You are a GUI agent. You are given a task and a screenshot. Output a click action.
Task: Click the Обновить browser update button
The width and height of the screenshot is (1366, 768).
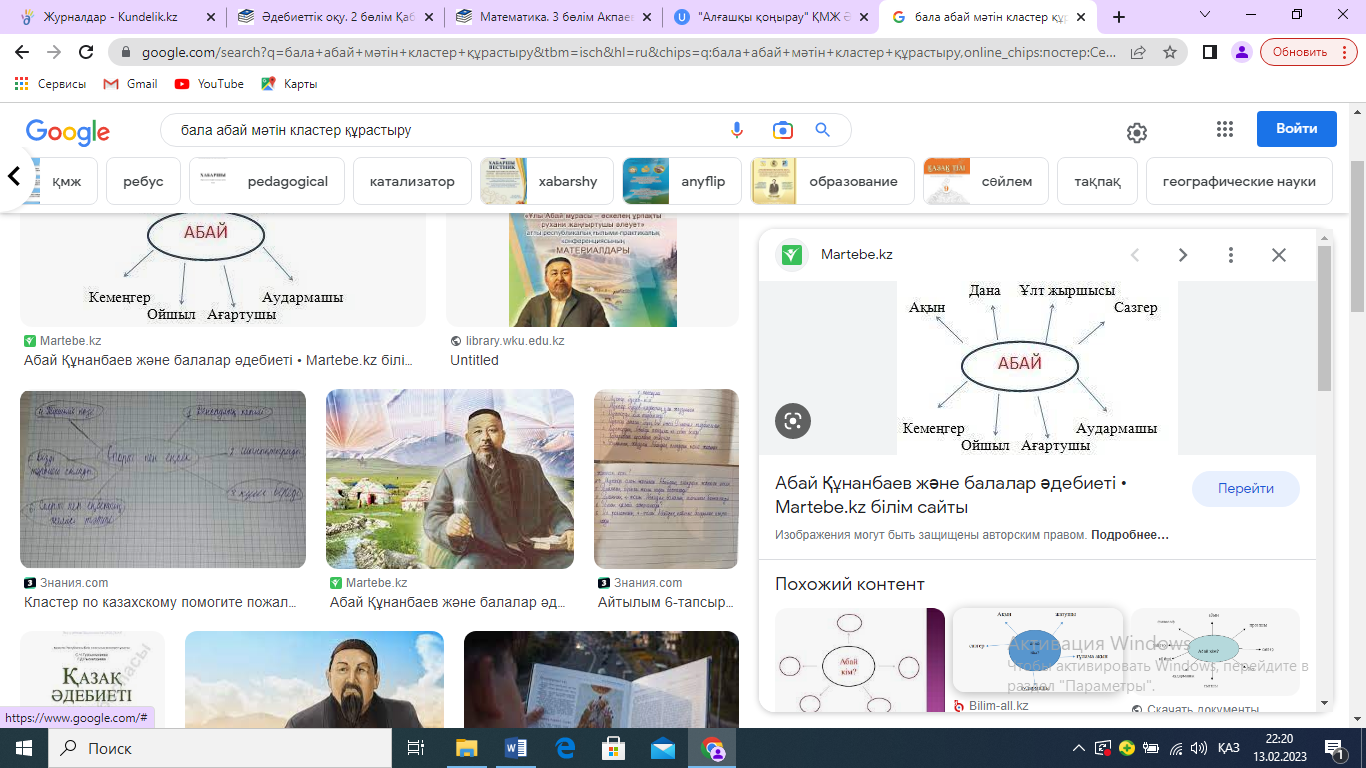click(1309, 53)
